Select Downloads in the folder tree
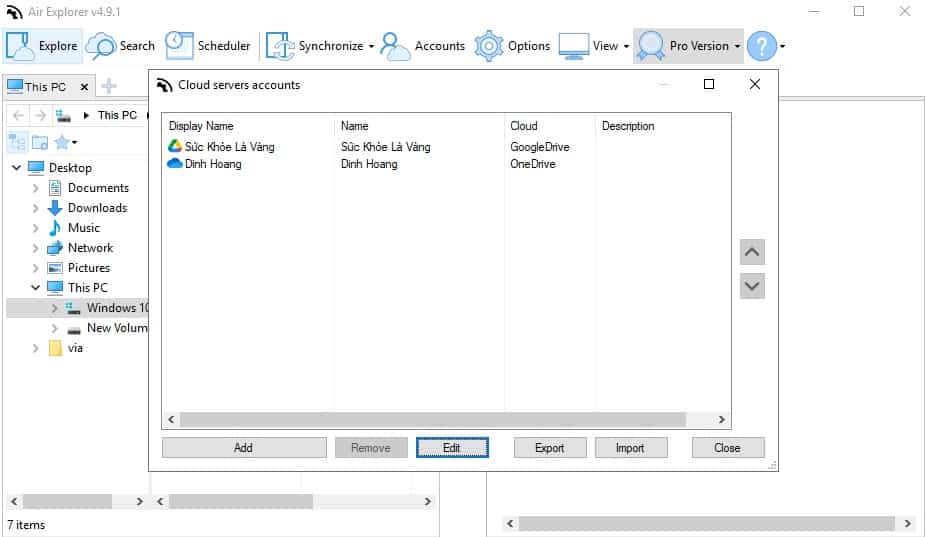Image resolution: width=926 pixels, height=537 pixels. point(97,208)
